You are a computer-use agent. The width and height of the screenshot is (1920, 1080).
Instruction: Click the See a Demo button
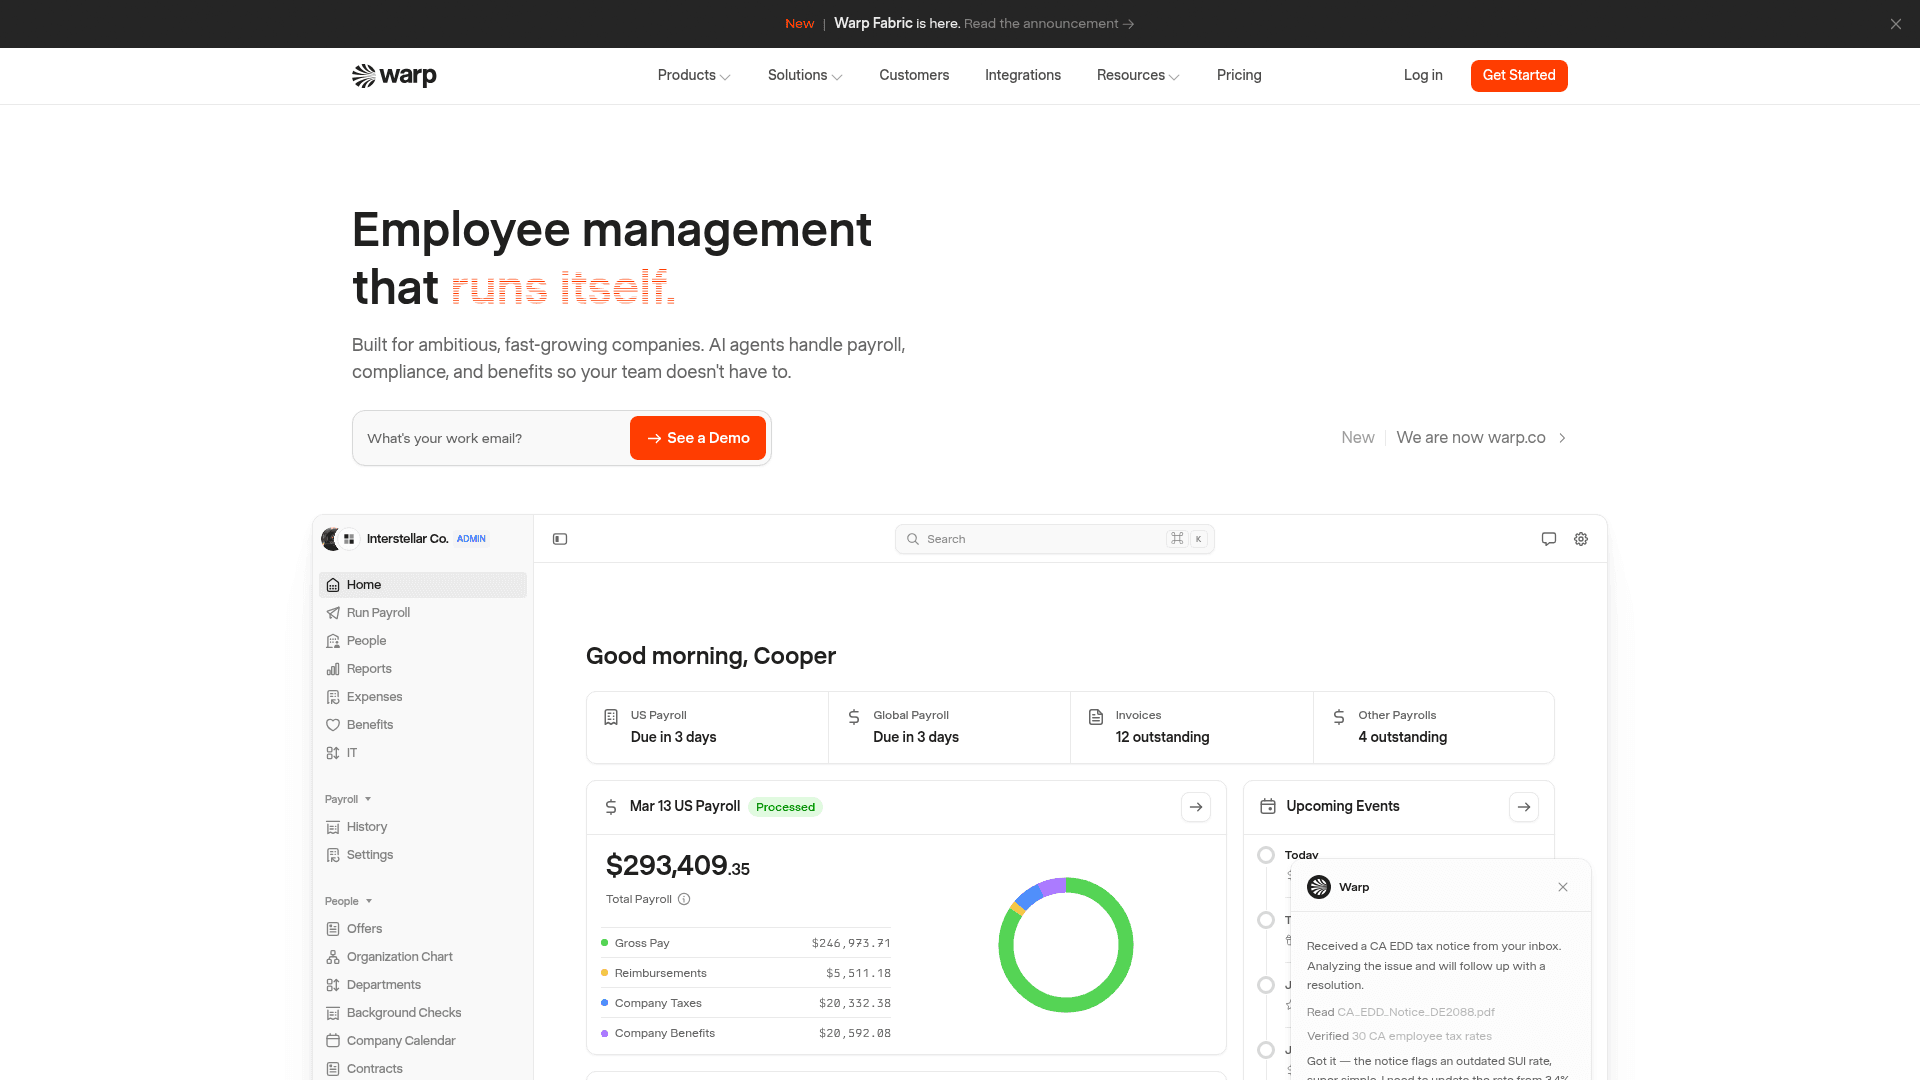[x=698, y=438]
